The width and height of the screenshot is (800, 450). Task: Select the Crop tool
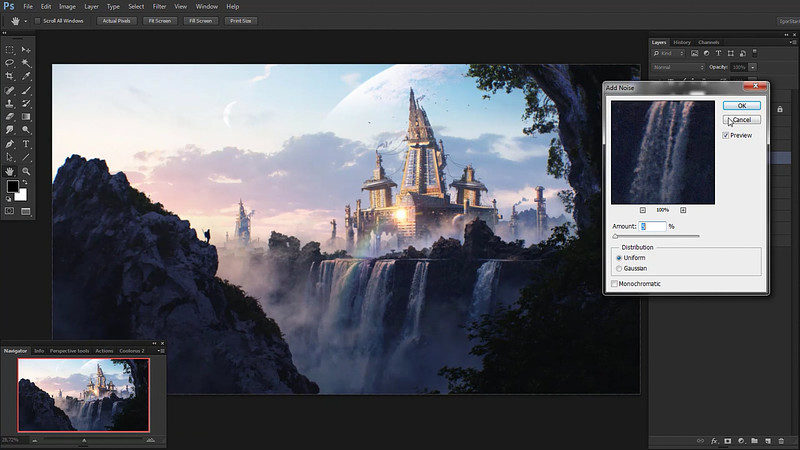pyautogui.click(x=10, y=76)
